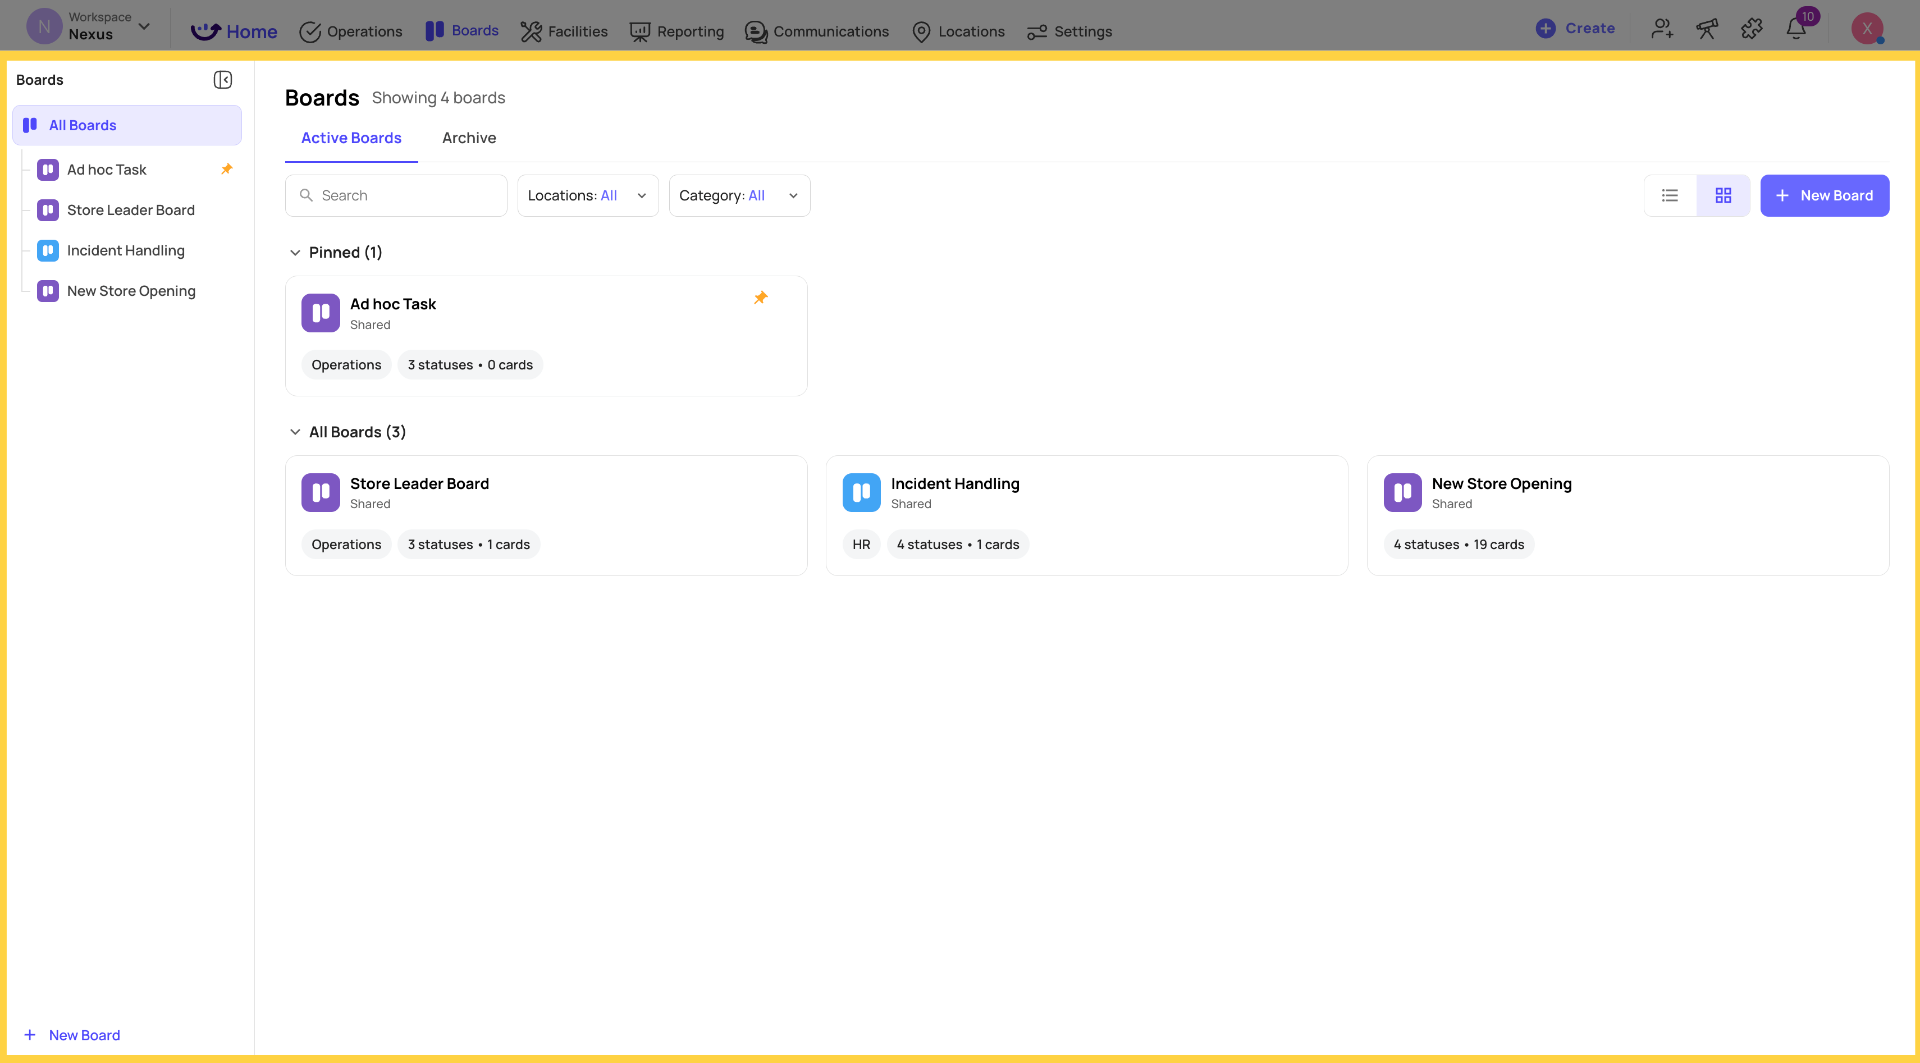Open Operations in top navigation

tap(351, 31)
